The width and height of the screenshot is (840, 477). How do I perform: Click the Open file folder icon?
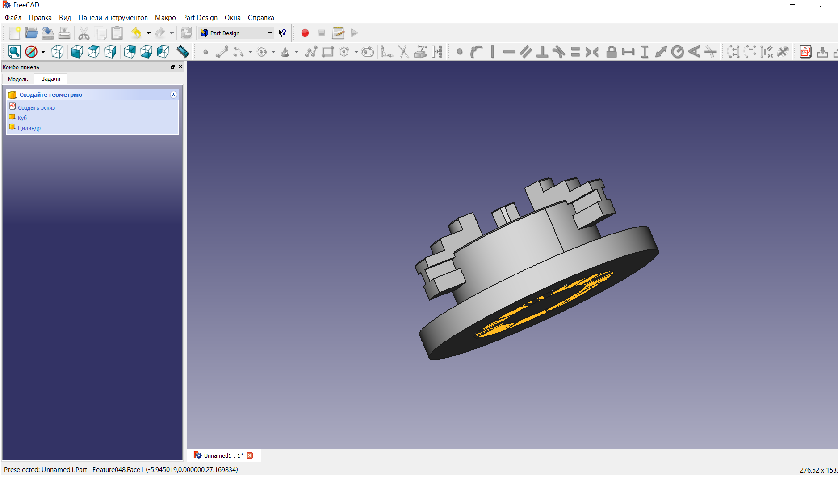coord(31,33)
